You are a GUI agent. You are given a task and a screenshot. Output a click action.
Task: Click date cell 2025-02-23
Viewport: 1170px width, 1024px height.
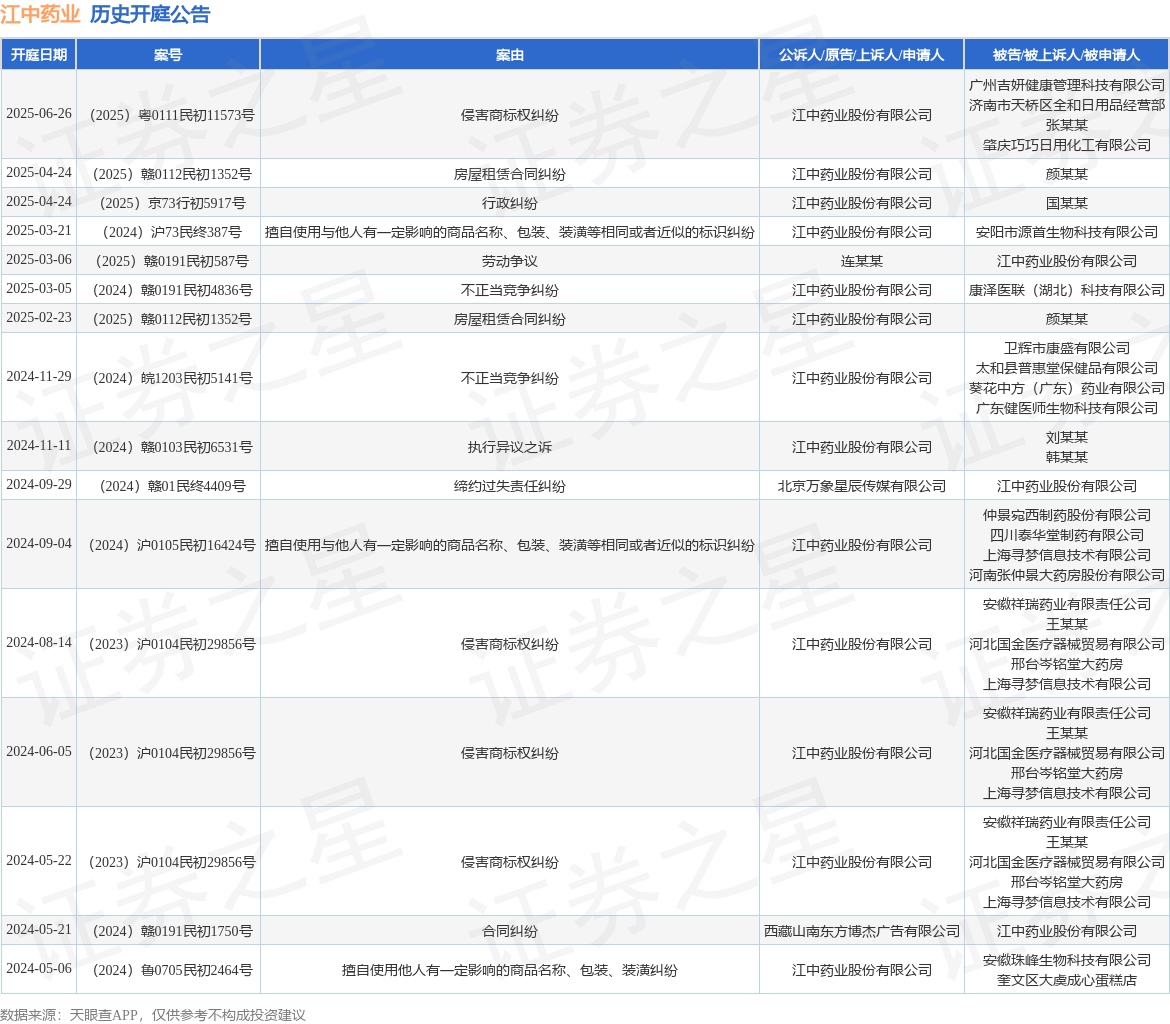tap(39, 318)
